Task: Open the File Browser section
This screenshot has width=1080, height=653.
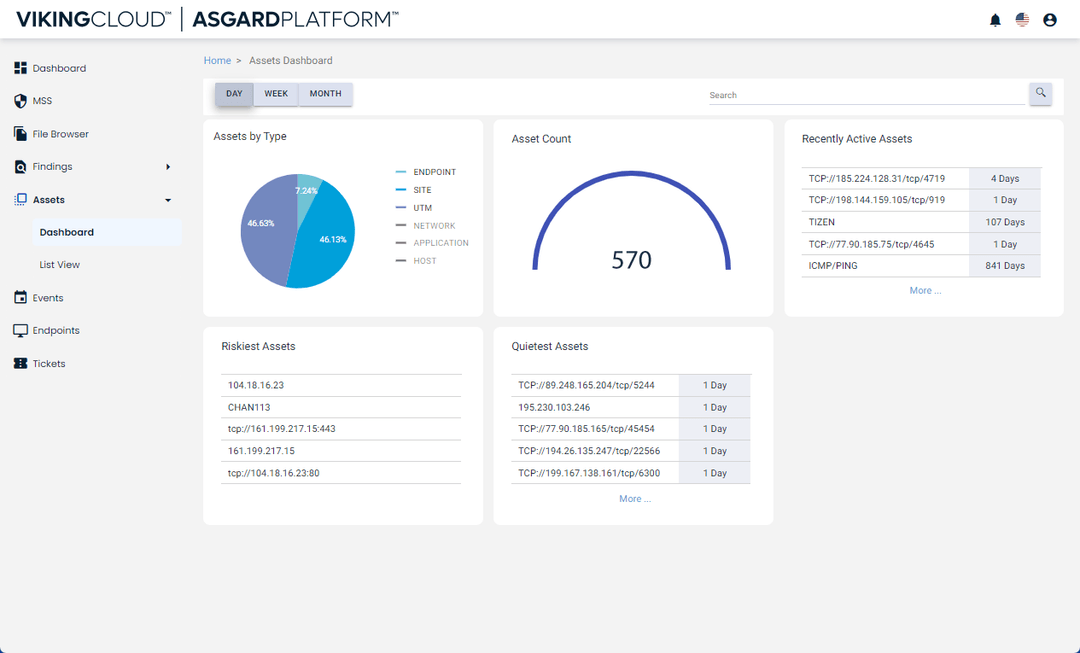Action: coord(20,133)
